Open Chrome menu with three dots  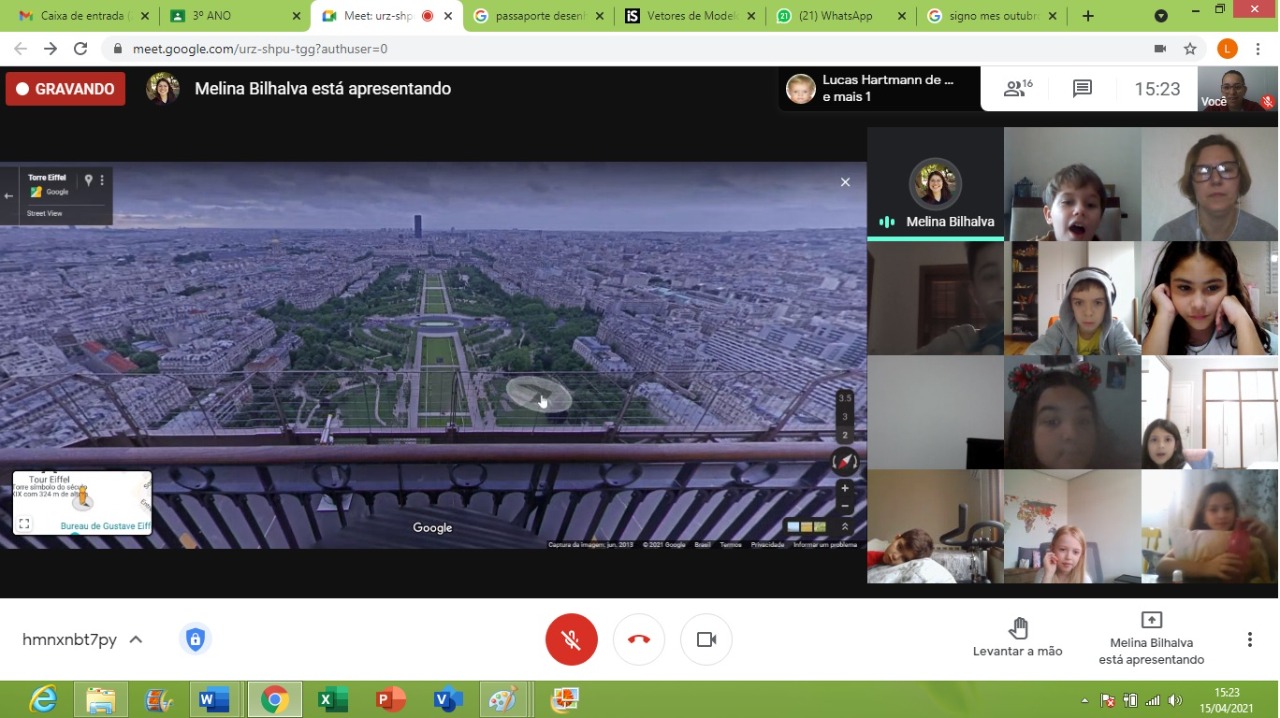(1258, 49)
